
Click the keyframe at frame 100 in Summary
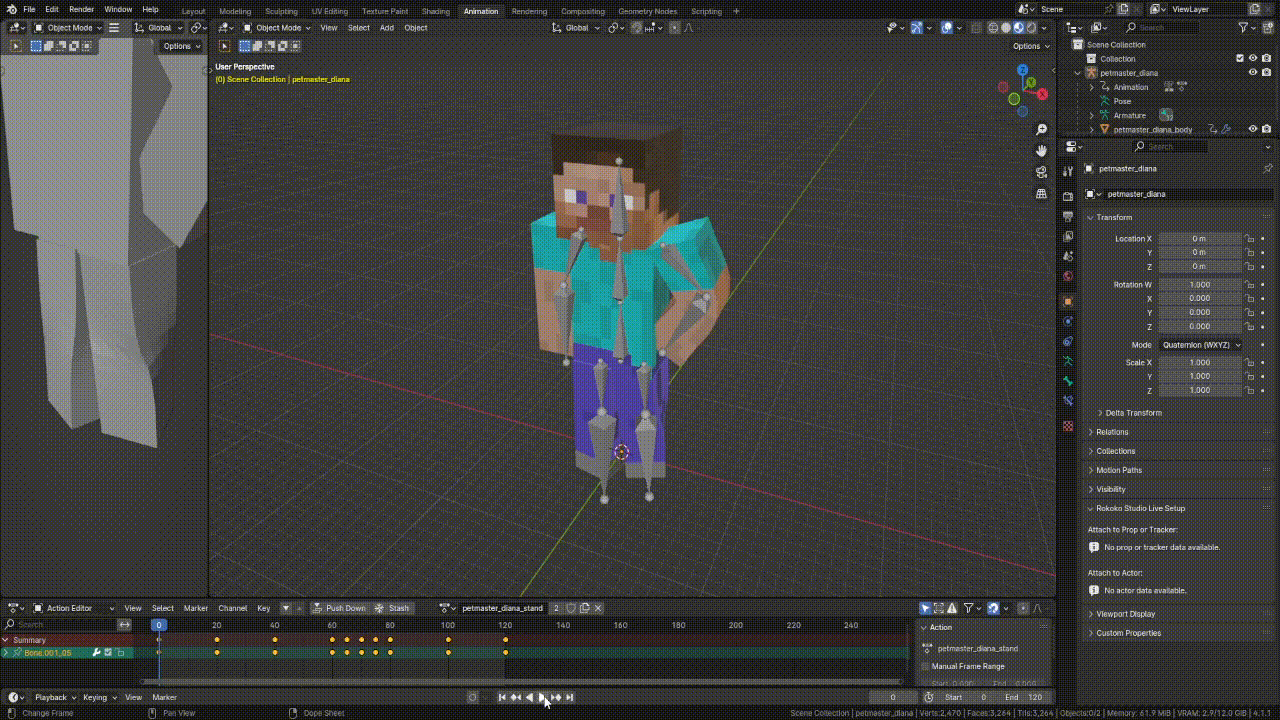(448, 640)
